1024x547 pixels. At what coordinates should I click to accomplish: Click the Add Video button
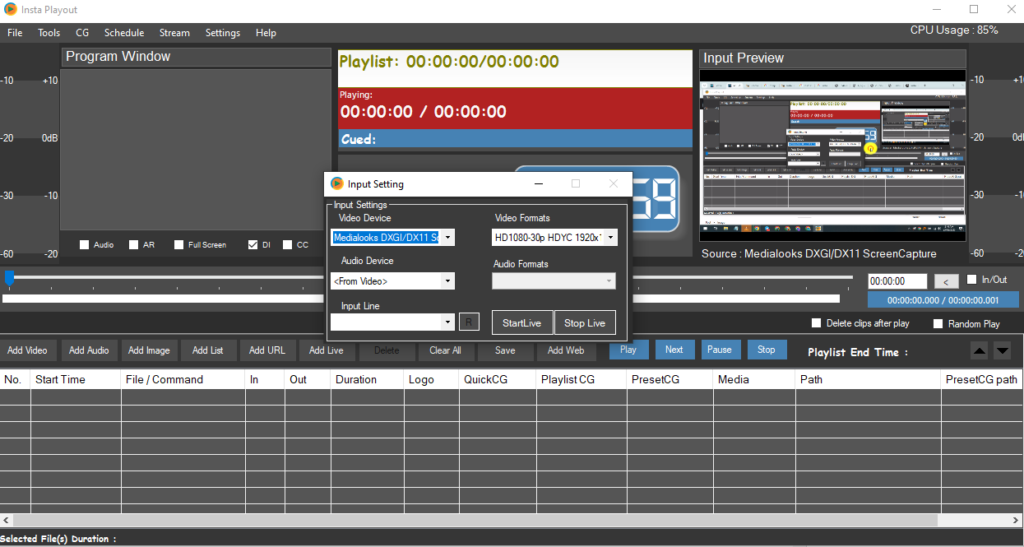click(x=28, y=350)
